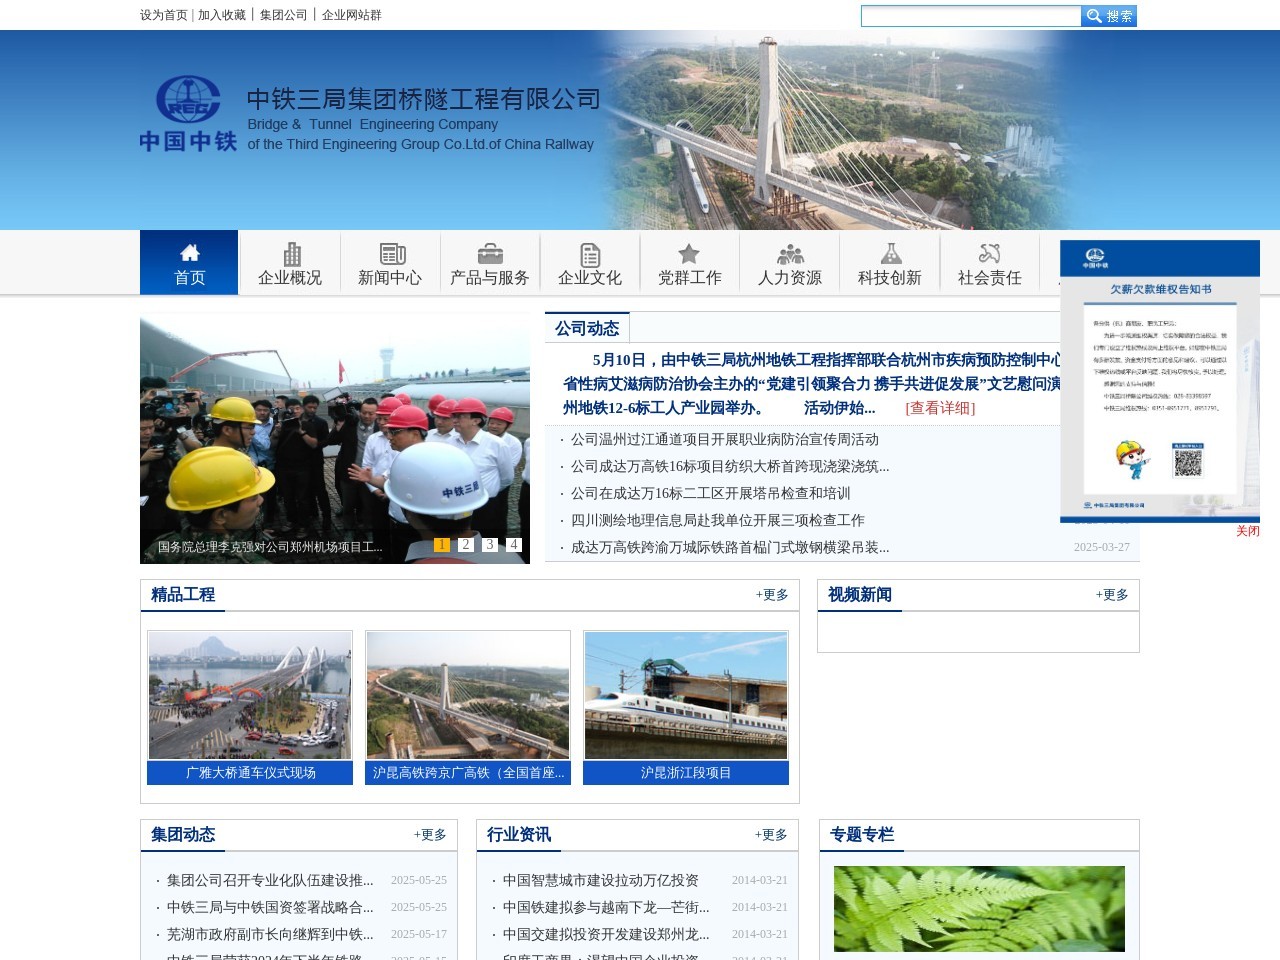The image size is (1280, 960).
Task: Click 沪昆浙江段项目 caption
Action: (x=686, y=773)
